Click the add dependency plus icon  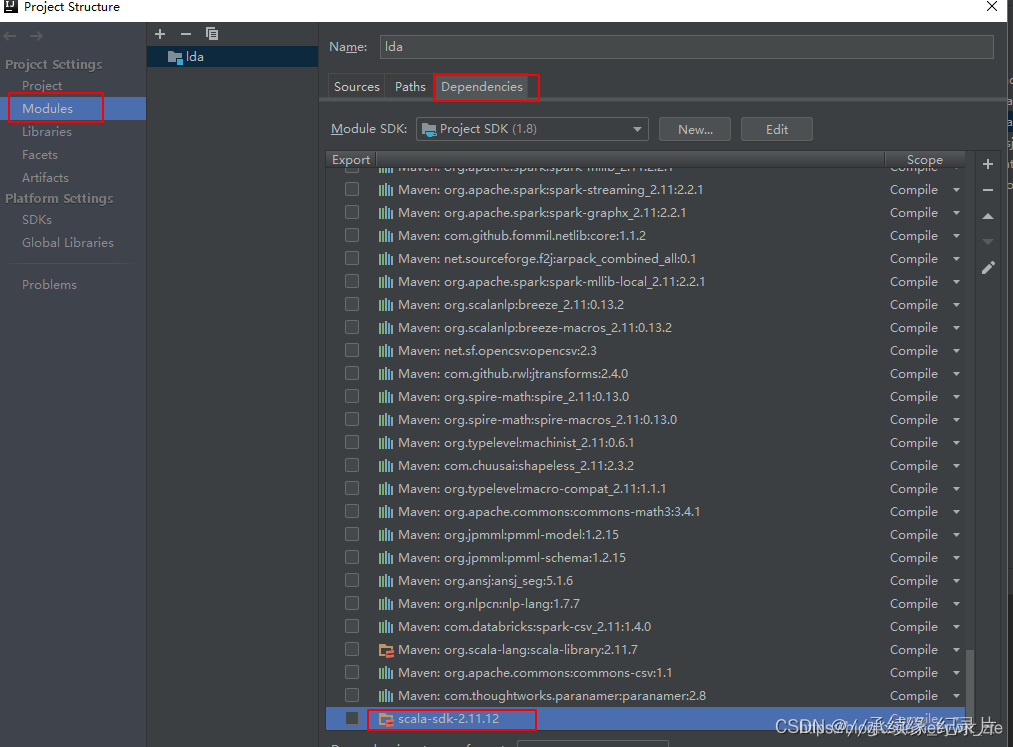[988, 164]
